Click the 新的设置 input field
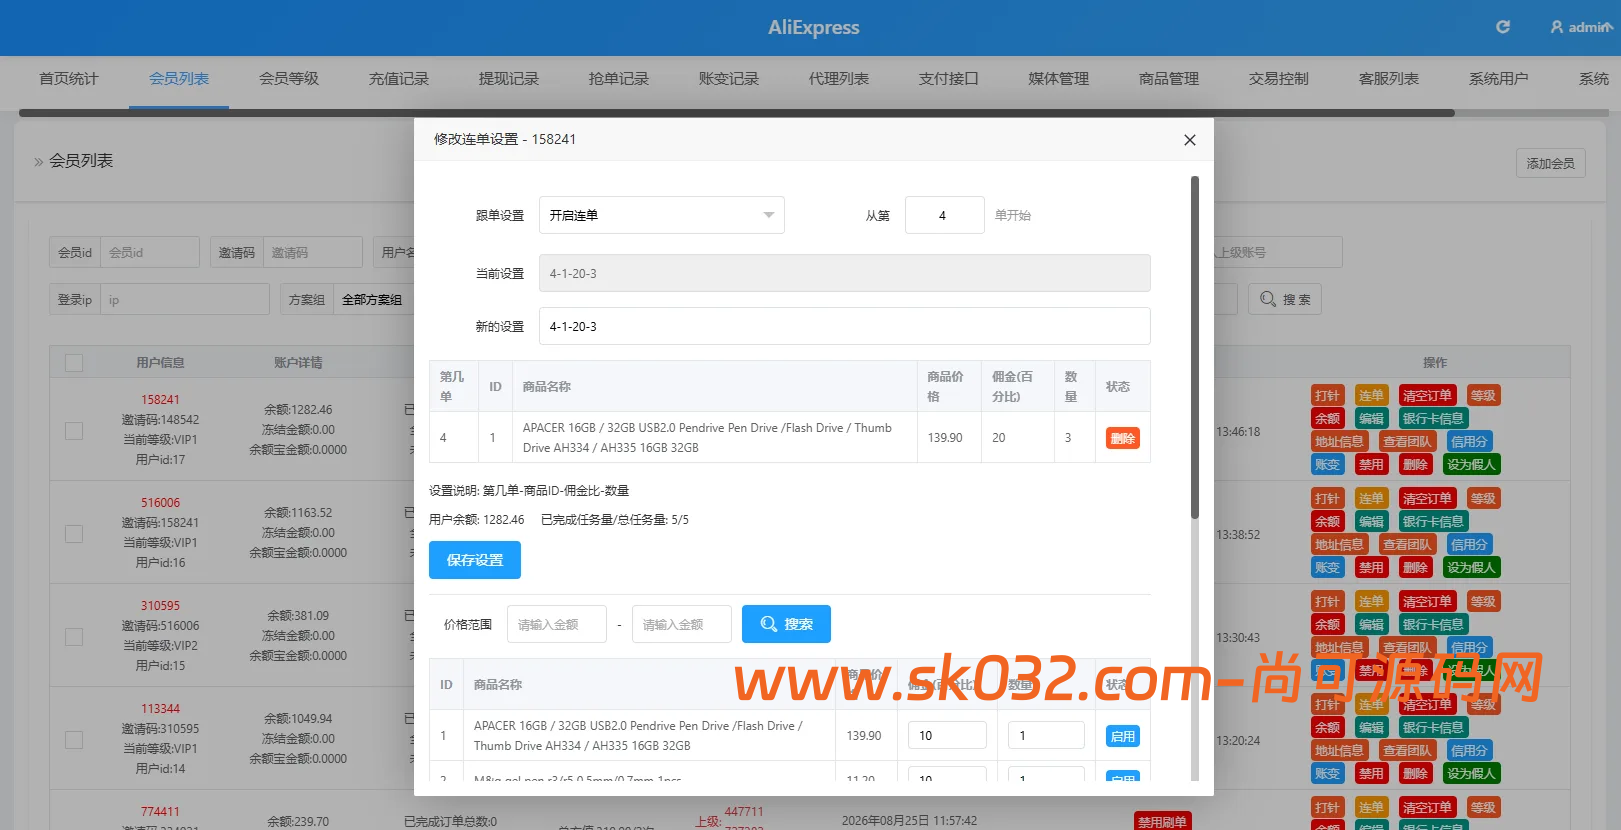Viewport: 1621px width, 830px height. tap(844, 326)
